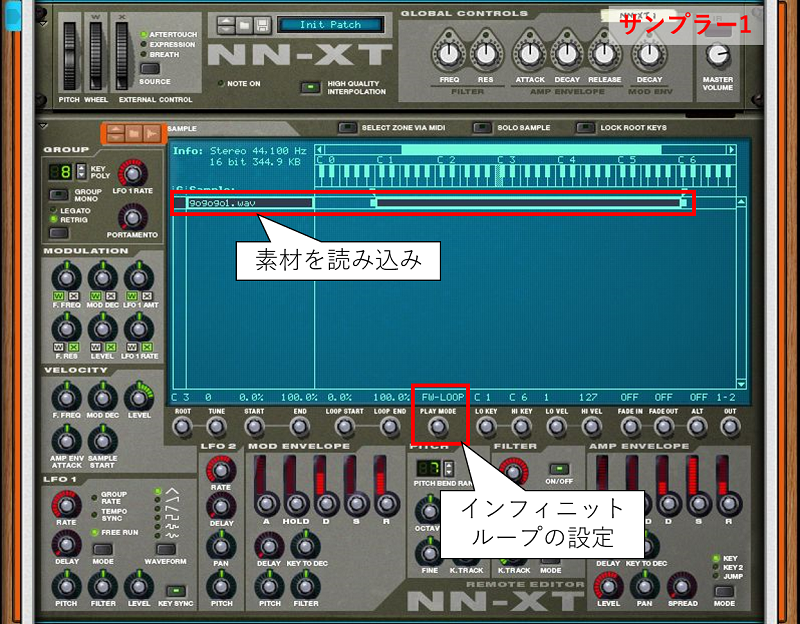Click sample list scroll up arrow
Viewport: 800px width, 624px height.
(x=741, y=202)
